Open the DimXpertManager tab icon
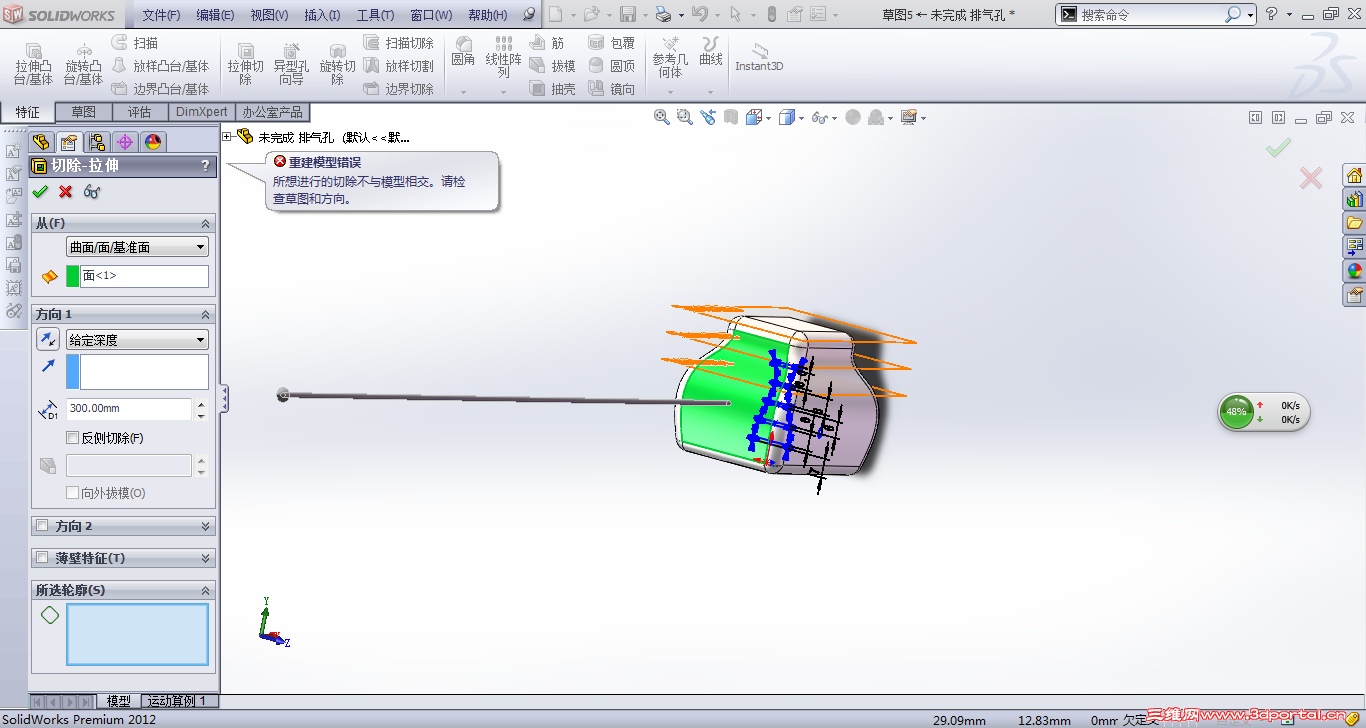Image resolution: width=1366 pixels, height=728 pixels. pos(124,142)
